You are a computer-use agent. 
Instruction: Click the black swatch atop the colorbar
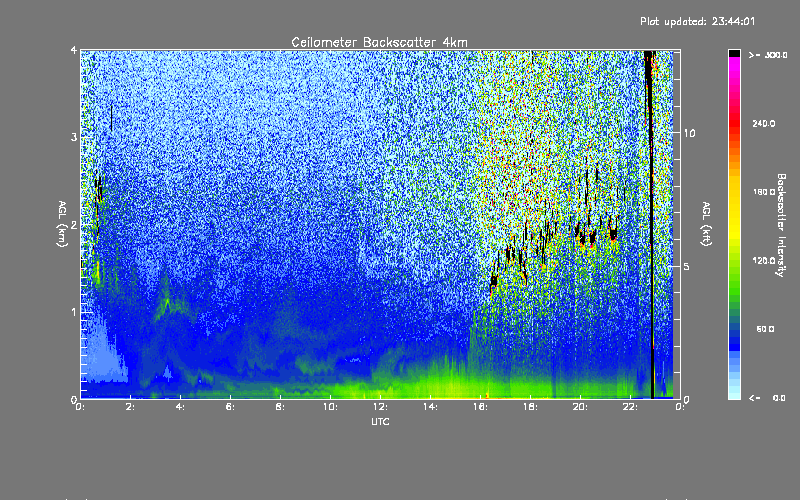coord(734,53)
